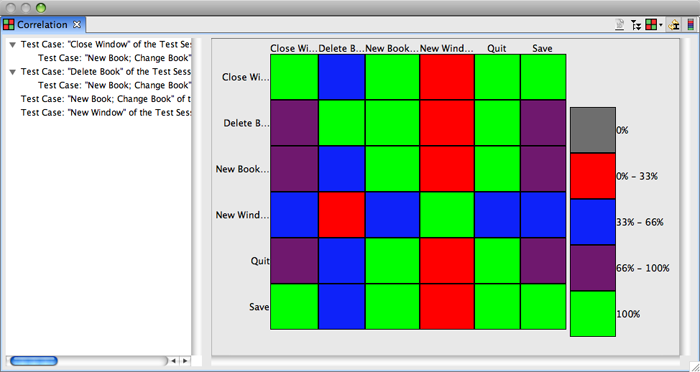700x372 pixels.
Task: Click the "Close Wi..." column header
Action: 294,48
